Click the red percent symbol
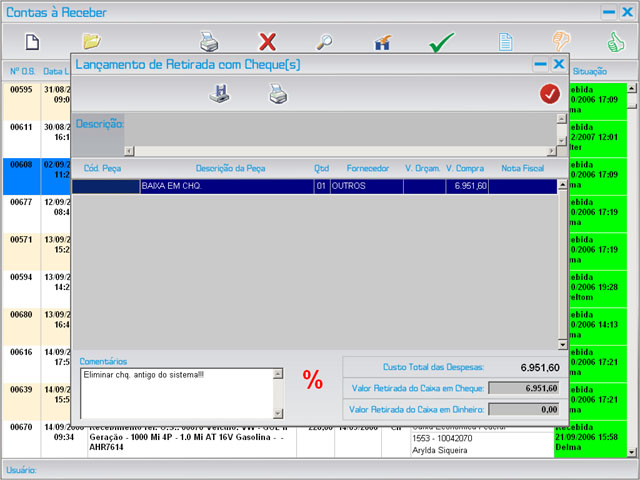This screenshot has height=480, width=640. (313, 380)
